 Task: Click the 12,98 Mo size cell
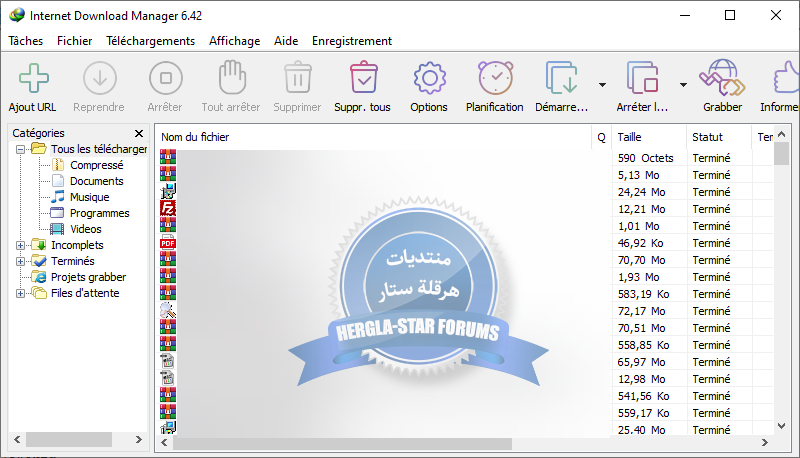coord(641,379)
